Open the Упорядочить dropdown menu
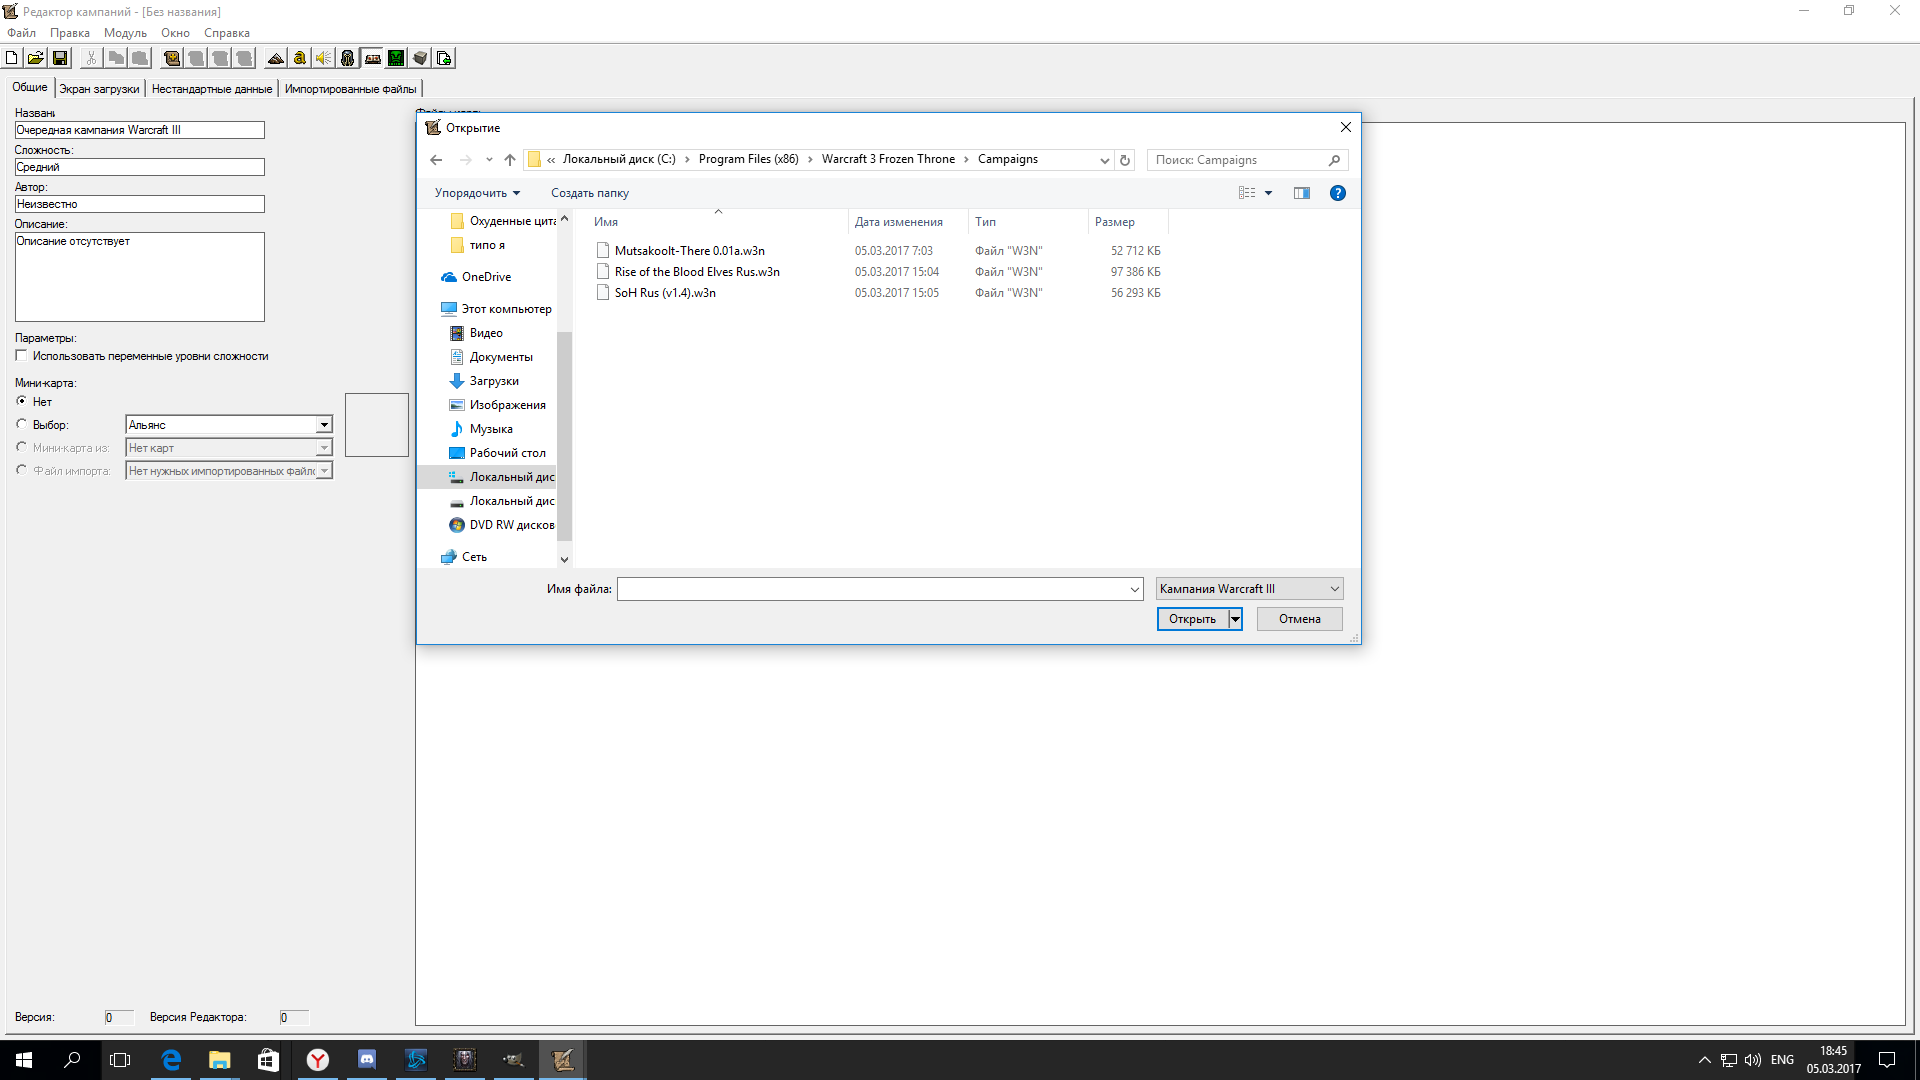Image resolution: width=1920 pixels, height=1080 pixels. [x=477, y=193]
